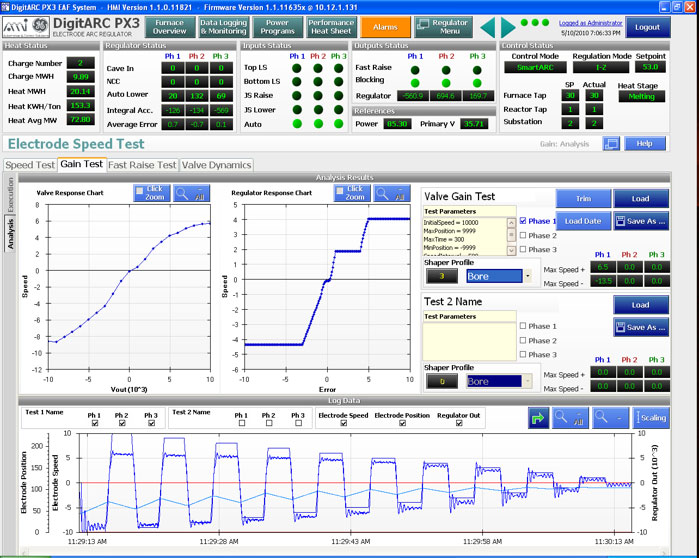Toggle Regulator Out trace checkbox
The height and width of the screenshot is (558, 699).
459,423
